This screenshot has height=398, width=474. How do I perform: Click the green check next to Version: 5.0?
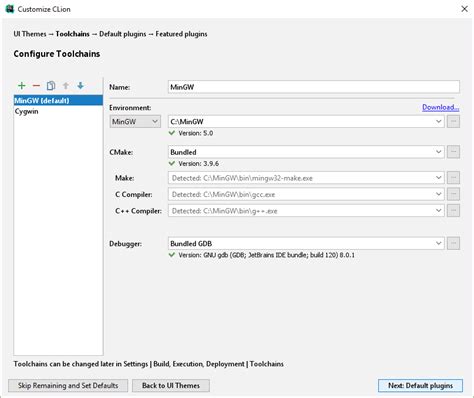(172, 133)
